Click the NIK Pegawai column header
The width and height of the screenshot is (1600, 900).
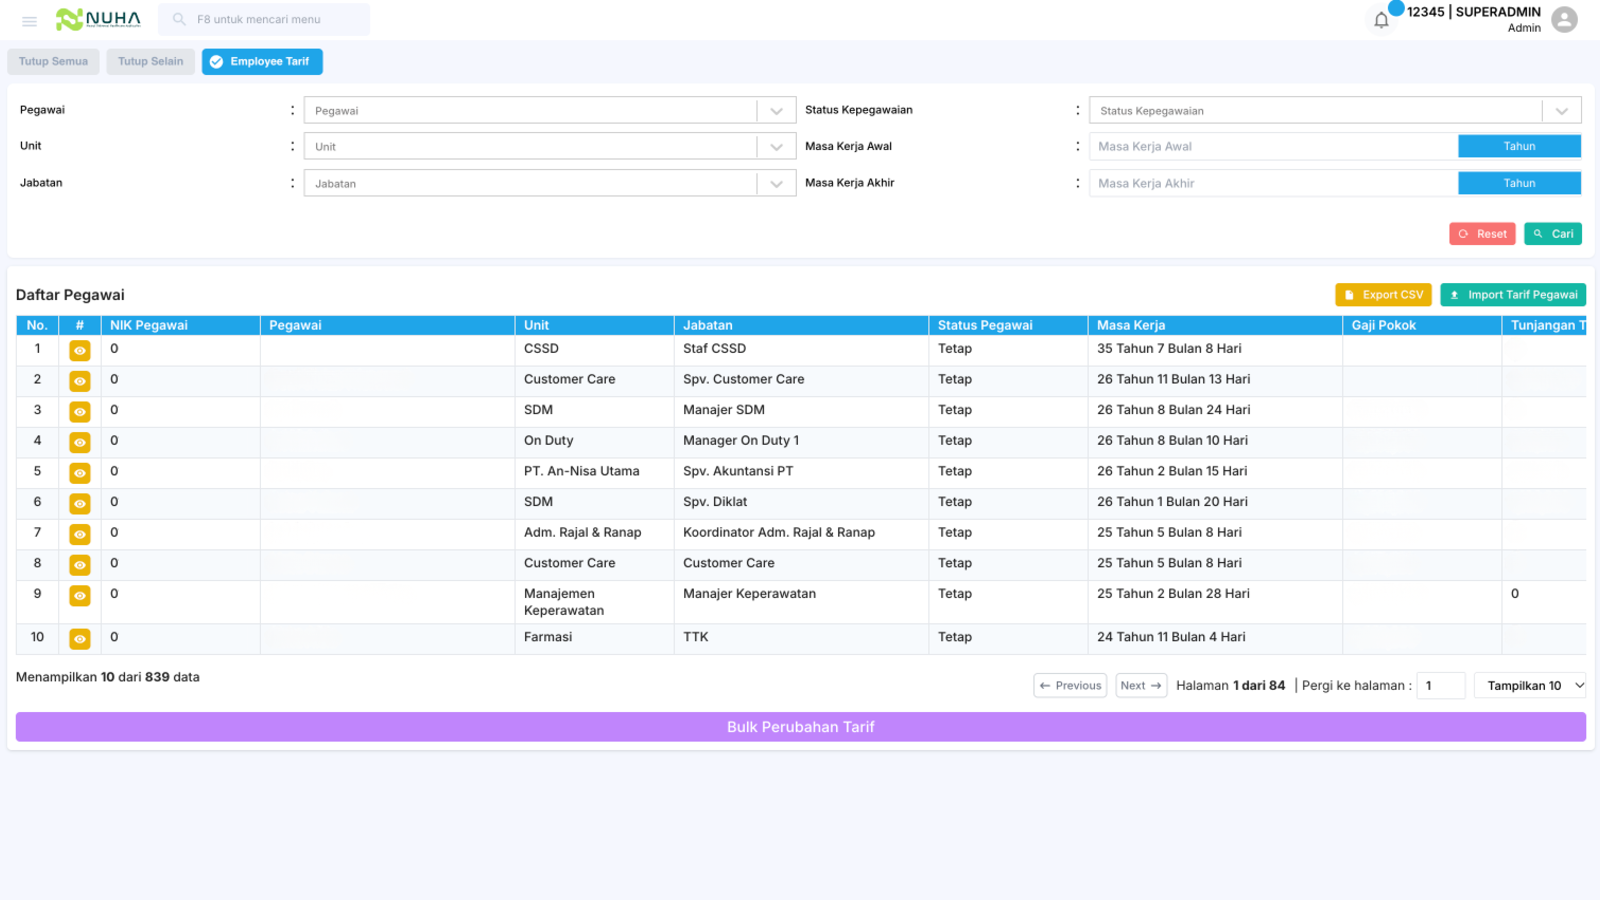click(180, 325)
